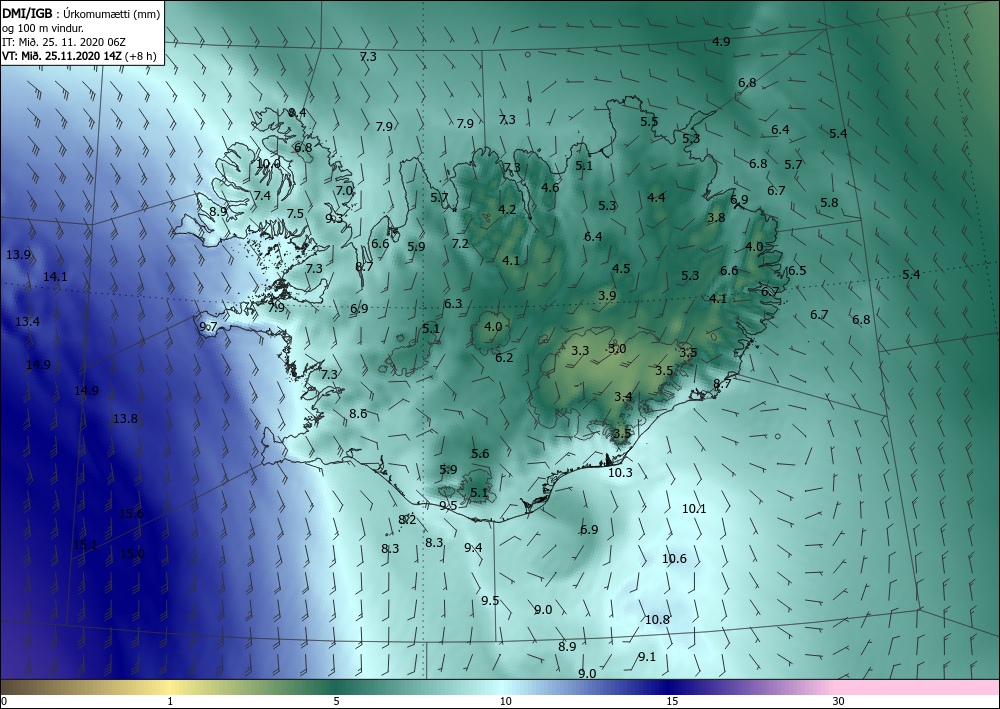Image resolution: width=1000 pixels, height=709 pixels.
Task: Click the 7.5 value on the map
Action: point(295,214)
